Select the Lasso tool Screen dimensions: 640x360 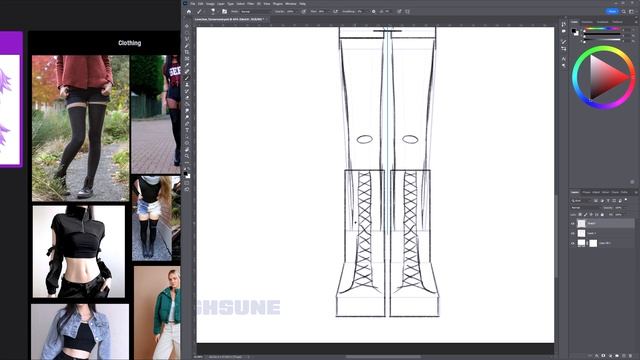tap(187, 39)
